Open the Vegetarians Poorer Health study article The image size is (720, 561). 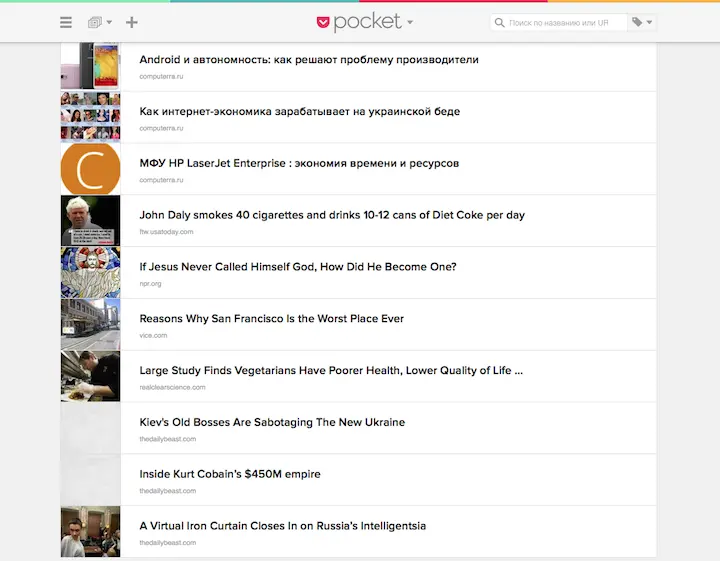coord(330,370)
